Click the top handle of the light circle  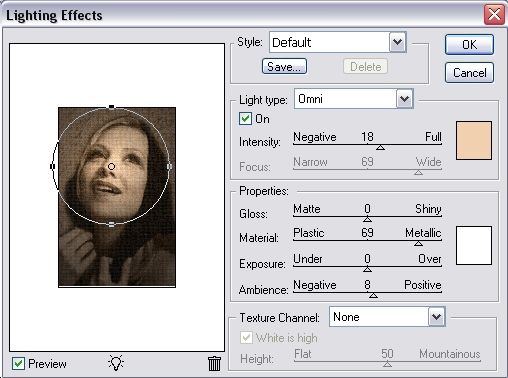pyautogui.click(x=112, y=107)
